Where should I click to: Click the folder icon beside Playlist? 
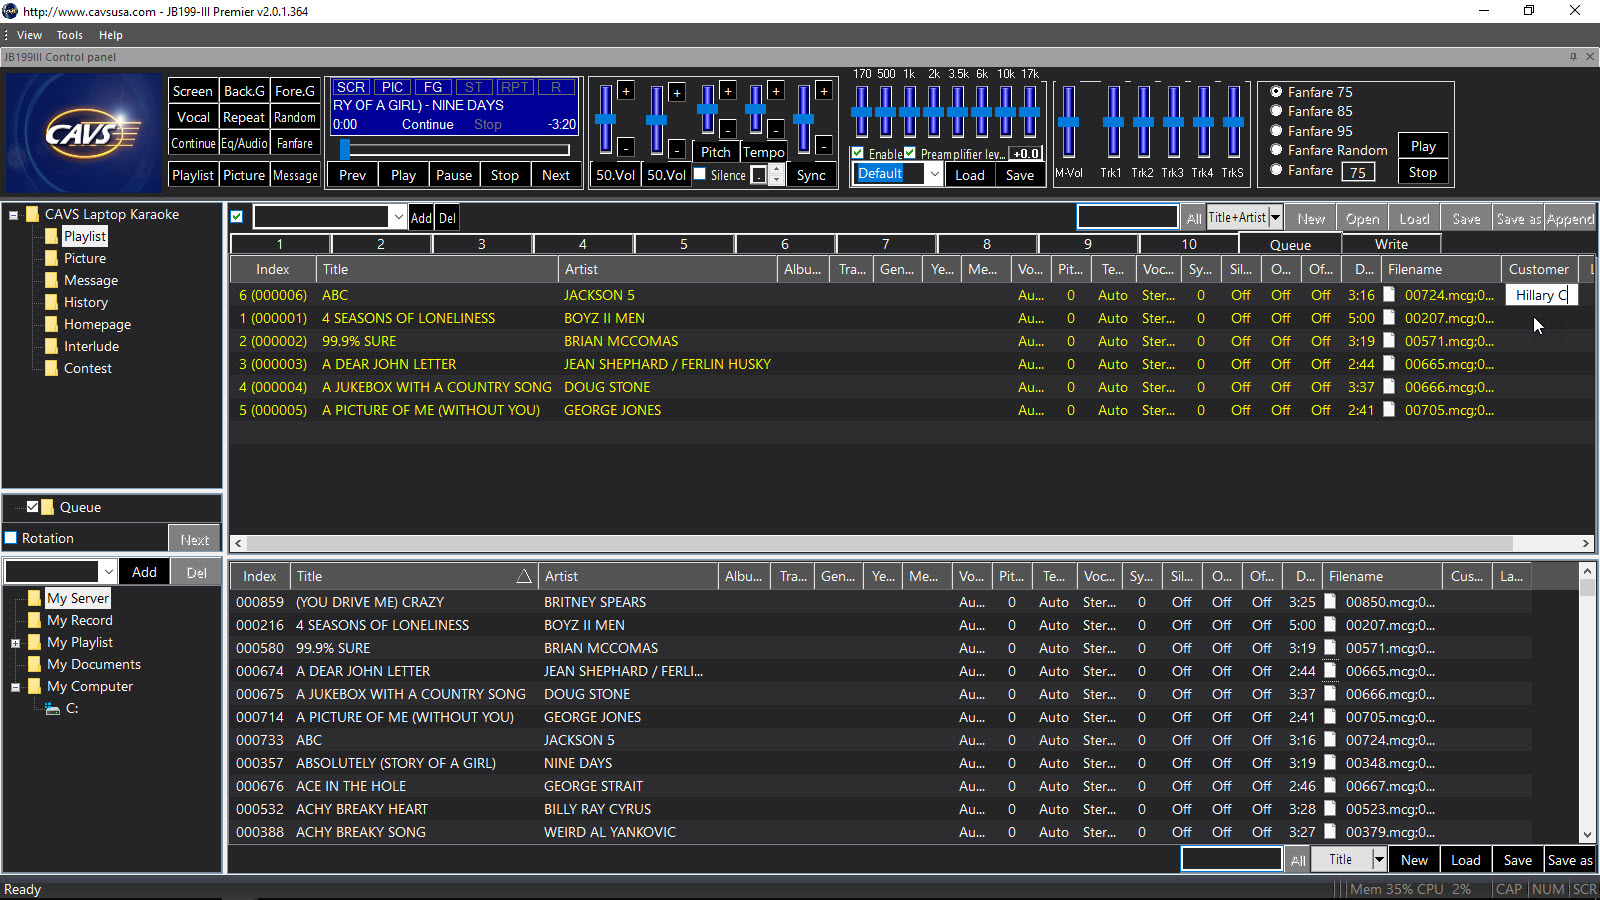[52, 236]
